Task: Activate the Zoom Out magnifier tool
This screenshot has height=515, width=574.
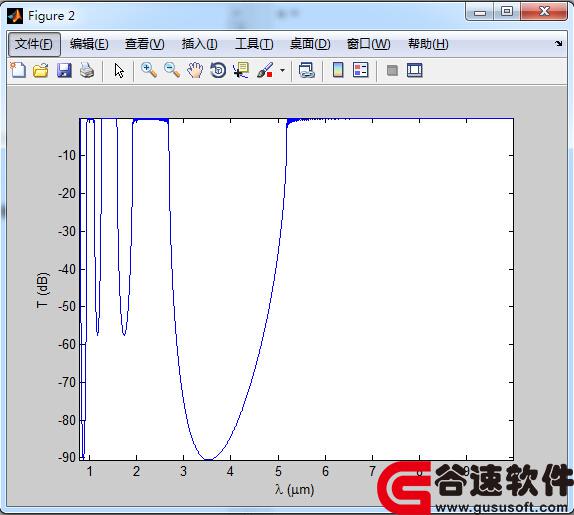Action: 172,70
